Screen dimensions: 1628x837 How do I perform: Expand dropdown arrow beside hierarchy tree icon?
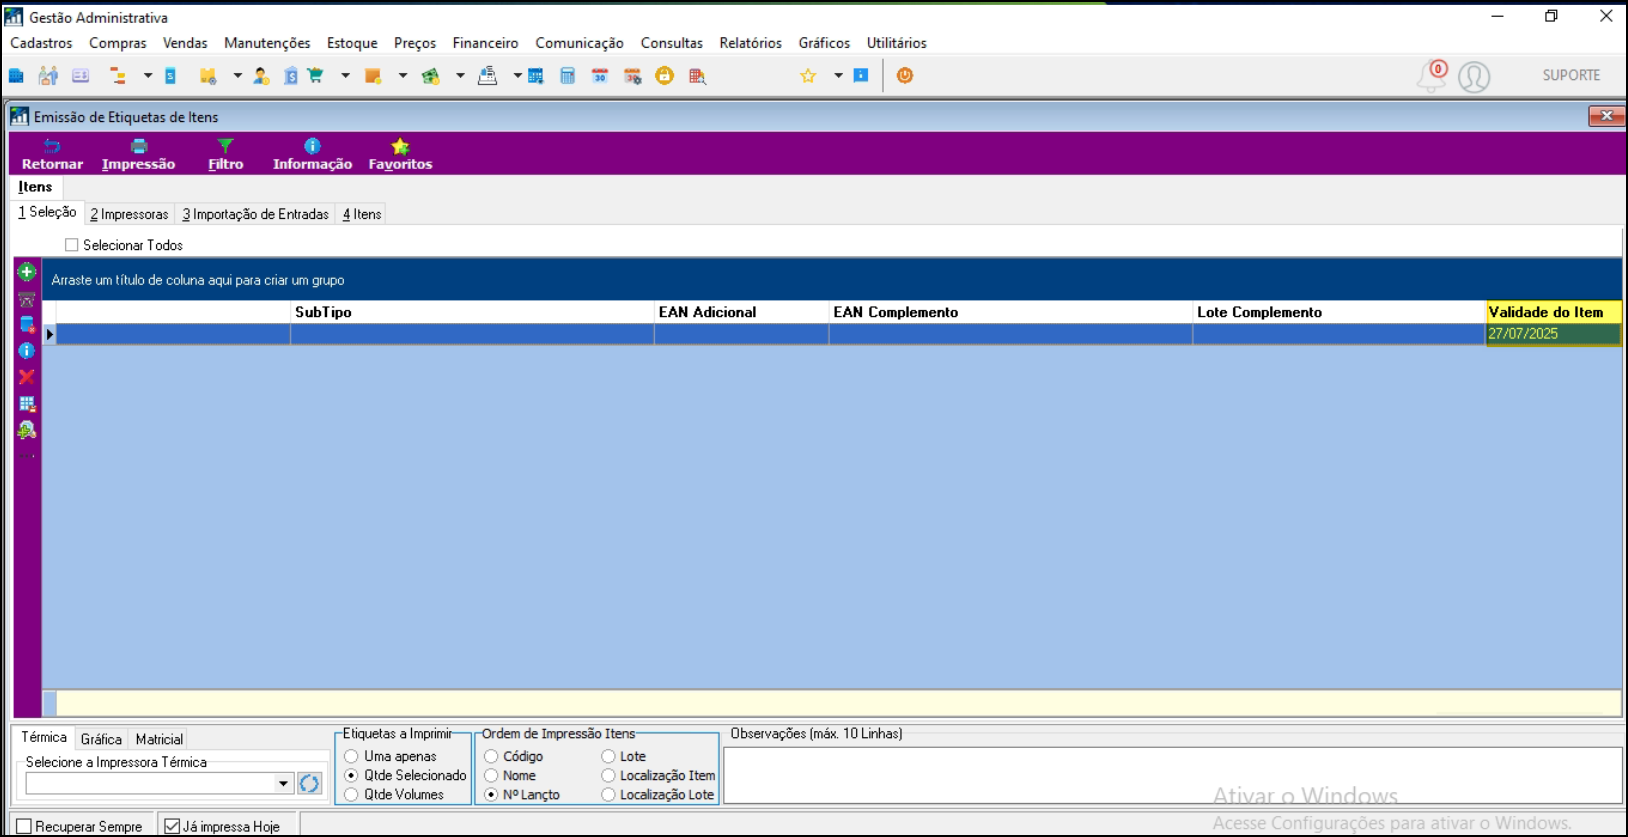coord(147,76)
